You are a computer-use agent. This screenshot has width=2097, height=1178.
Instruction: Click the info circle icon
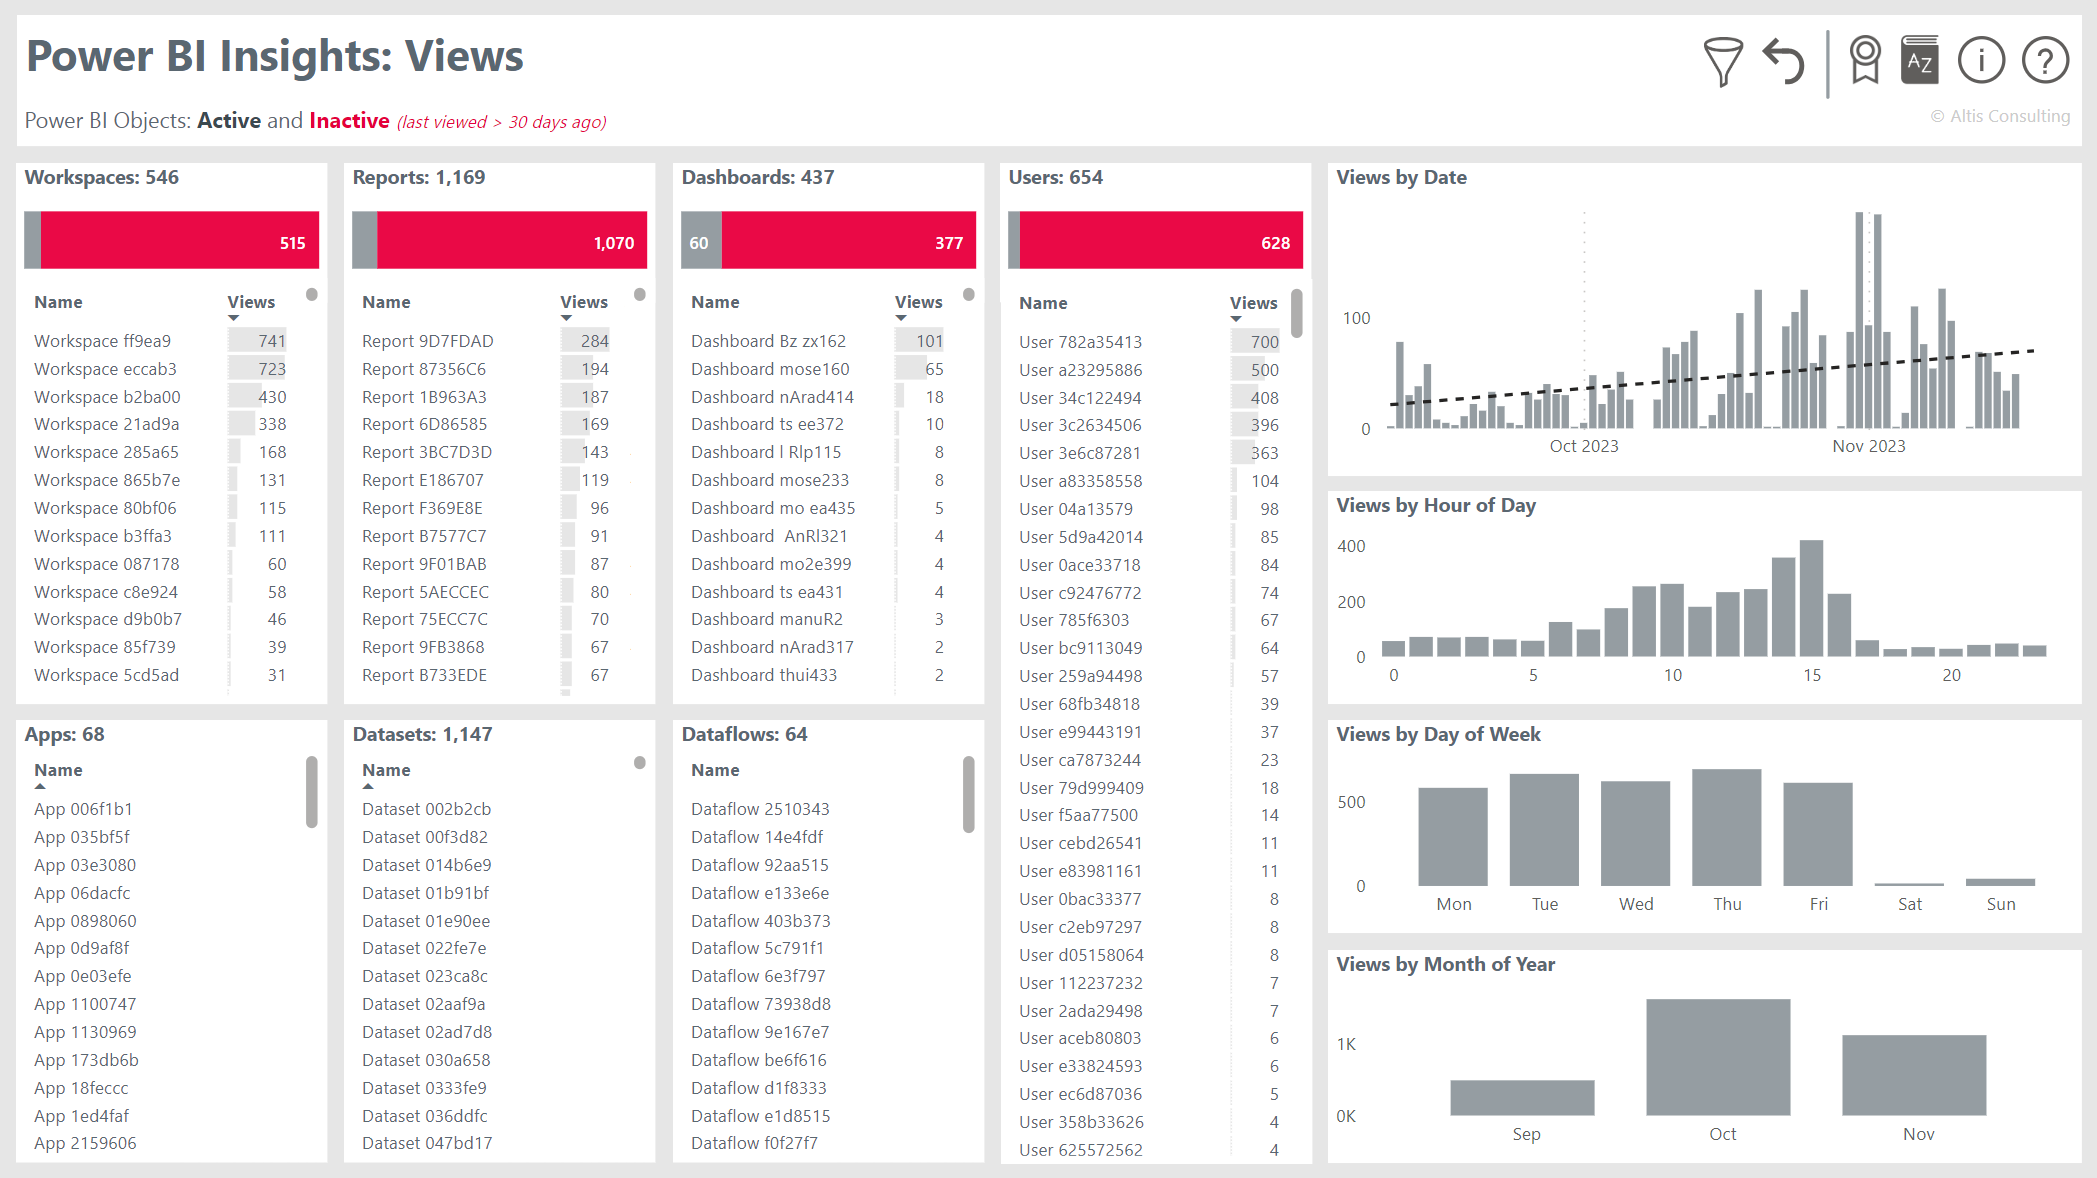point(1981,60)
